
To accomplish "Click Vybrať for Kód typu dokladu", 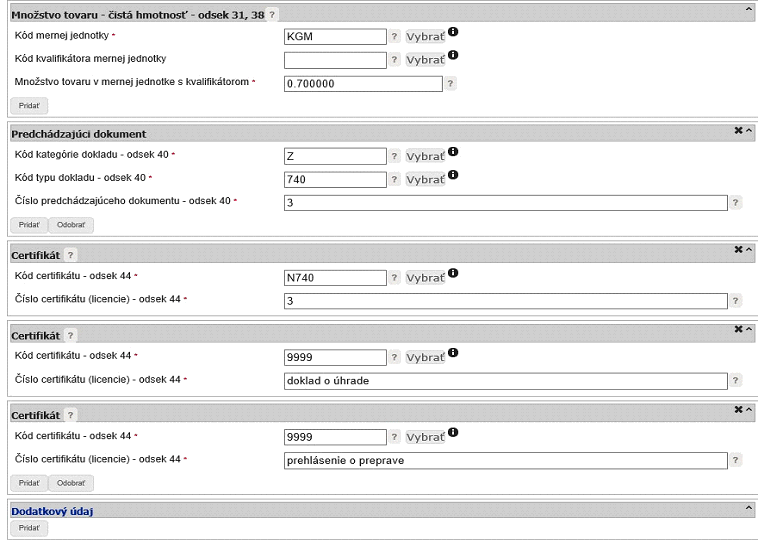I will [x=425, y=180].
